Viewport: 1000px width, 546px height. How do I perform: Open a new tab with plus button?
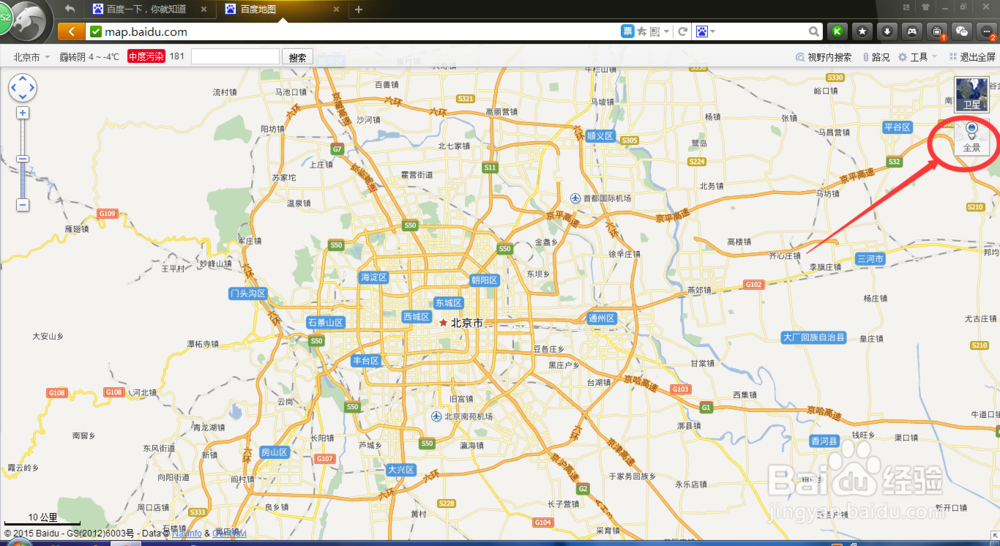tap(358, 9)
